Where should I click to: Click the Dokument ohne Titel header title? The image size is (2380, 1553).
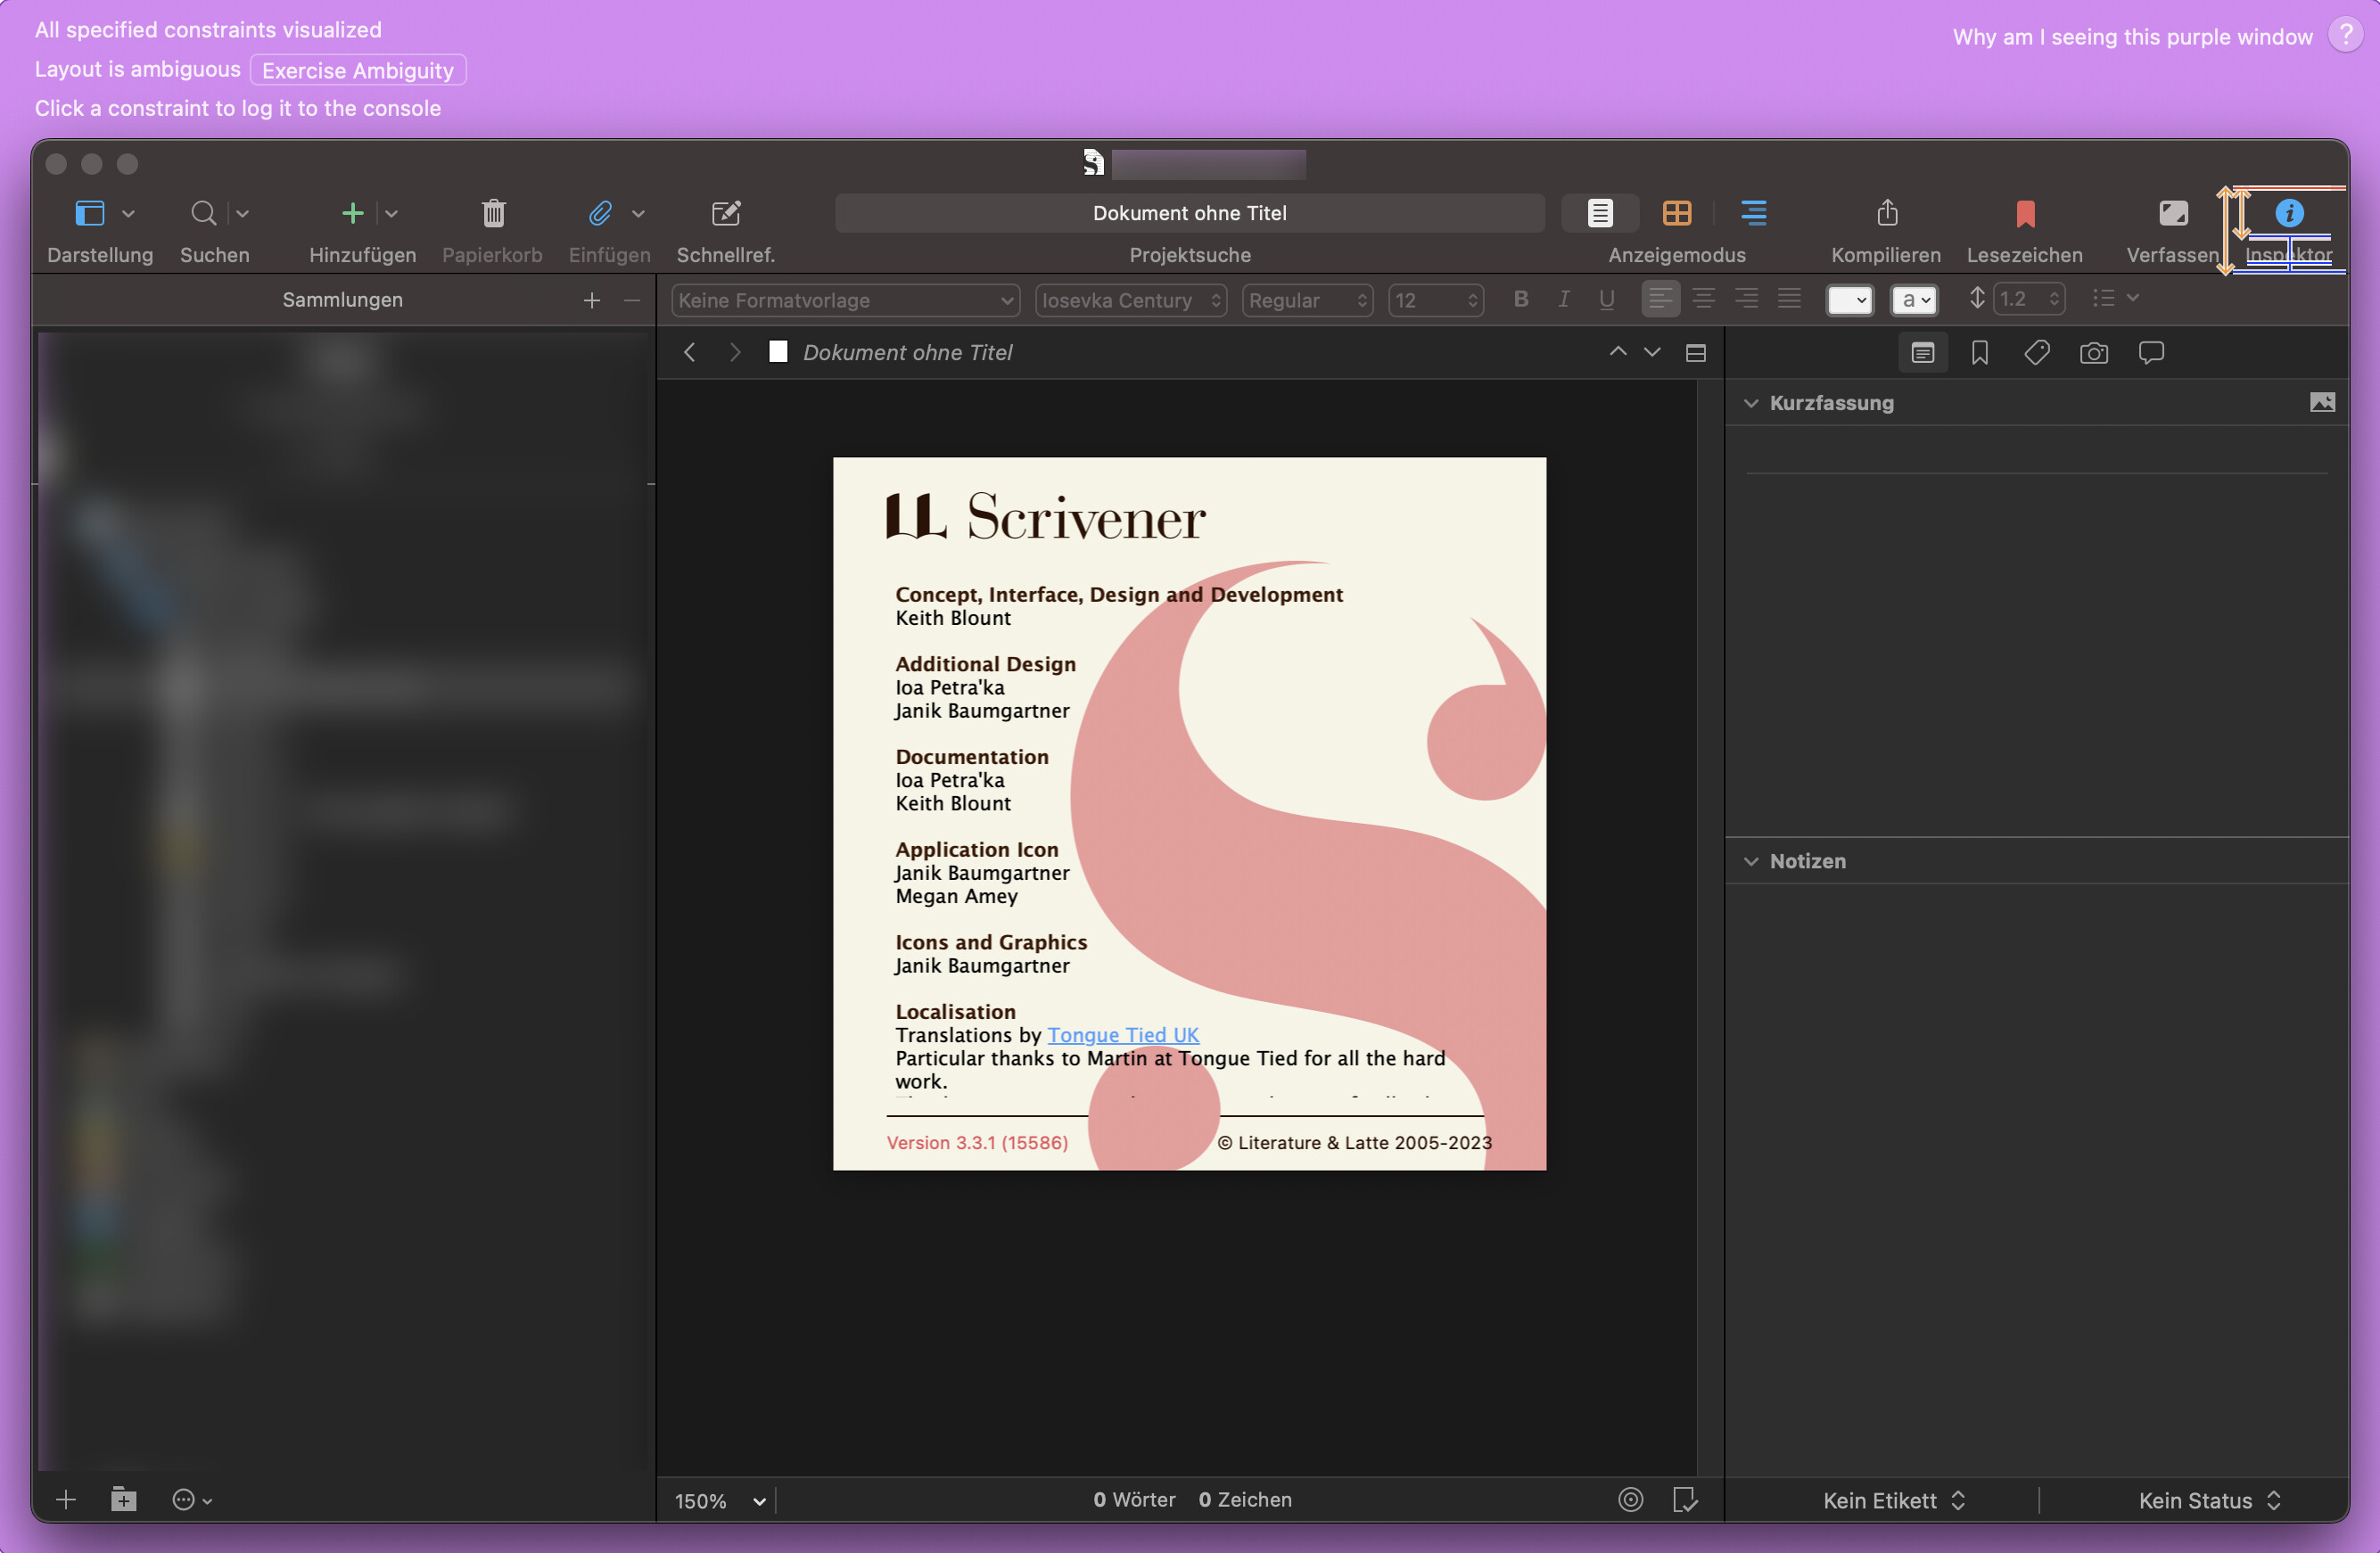click(x=907, y=352)
